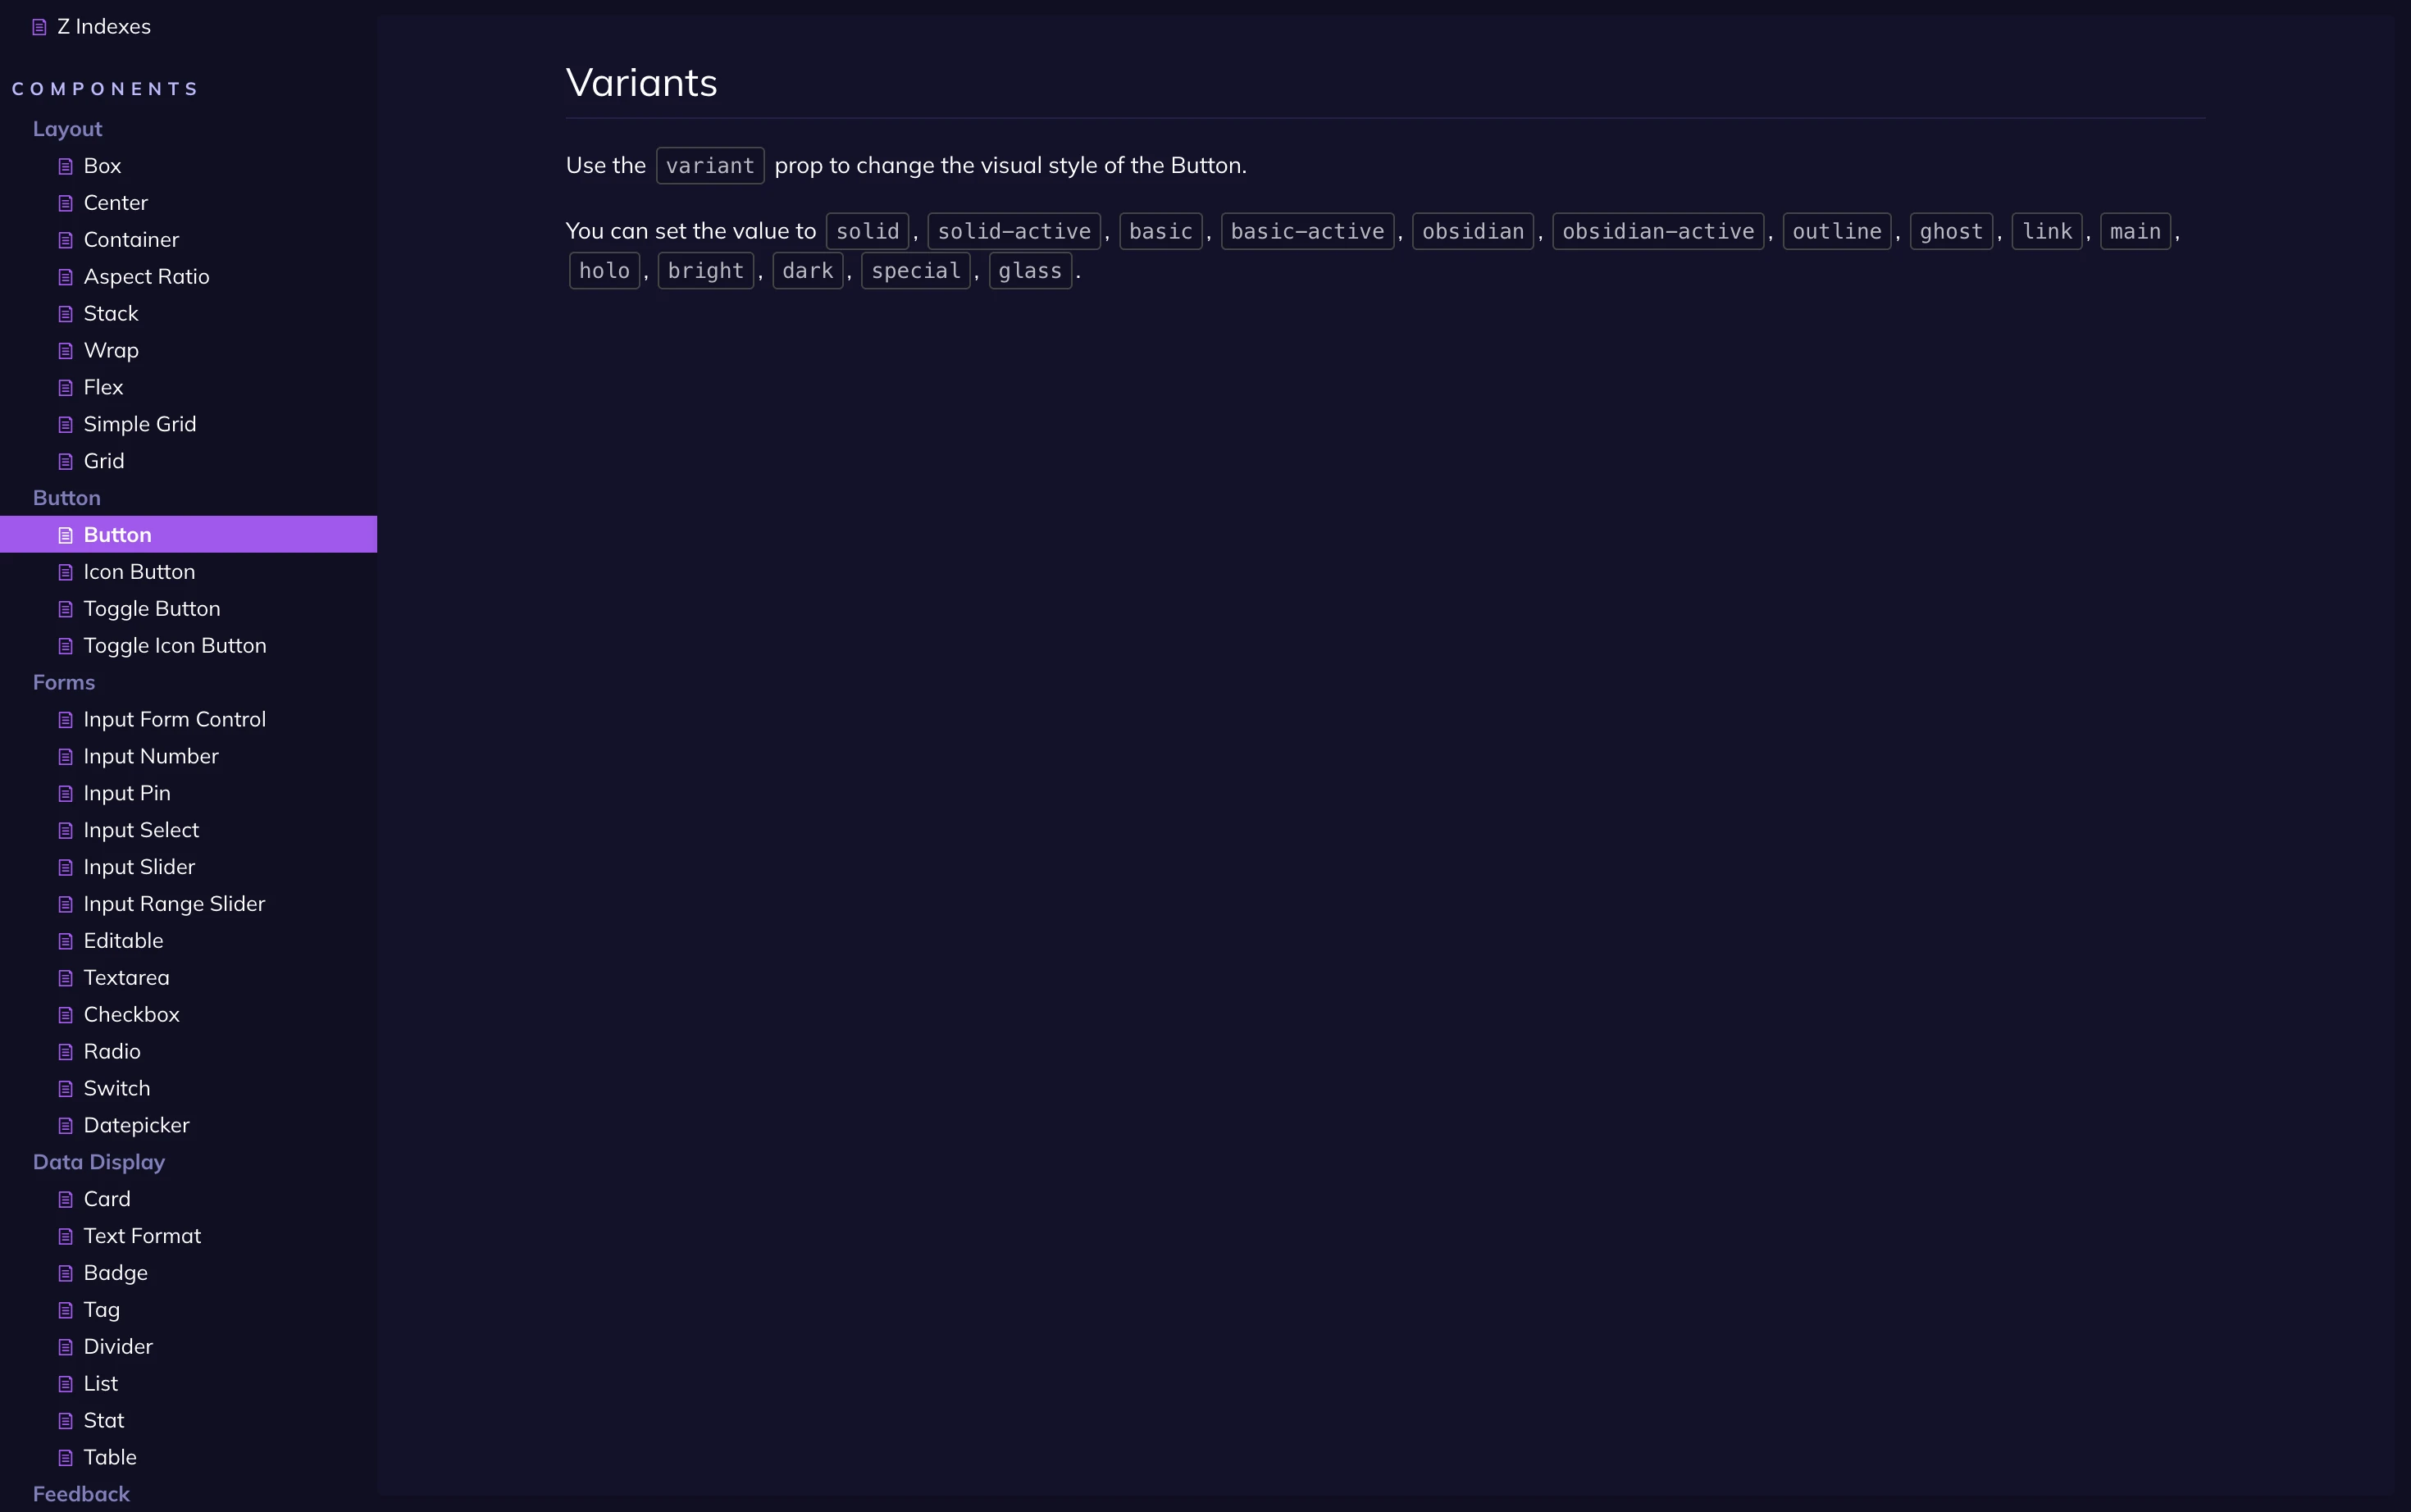Open the Tag component page
The image size is (2411, 1512).
[x=102, y=1310]
